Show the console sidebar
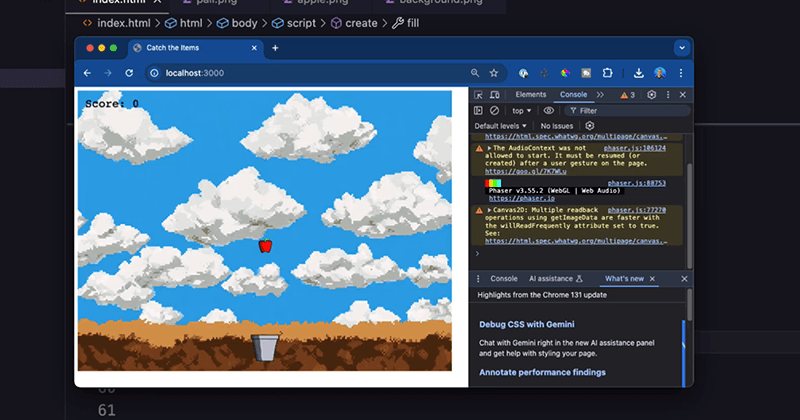 tap(478, 110)
